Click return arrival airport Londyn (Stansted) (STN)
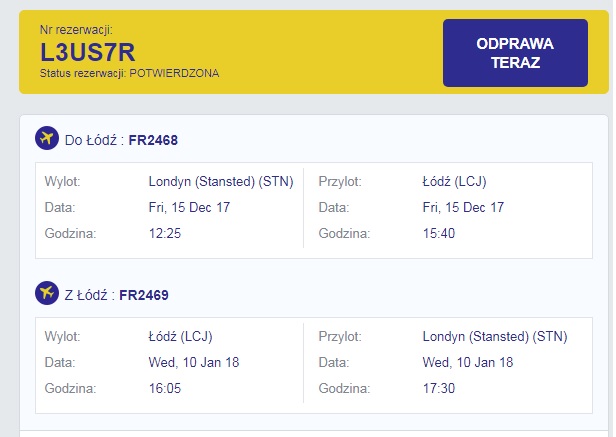Screen dimensions: 616x437 tap(495, 336)
